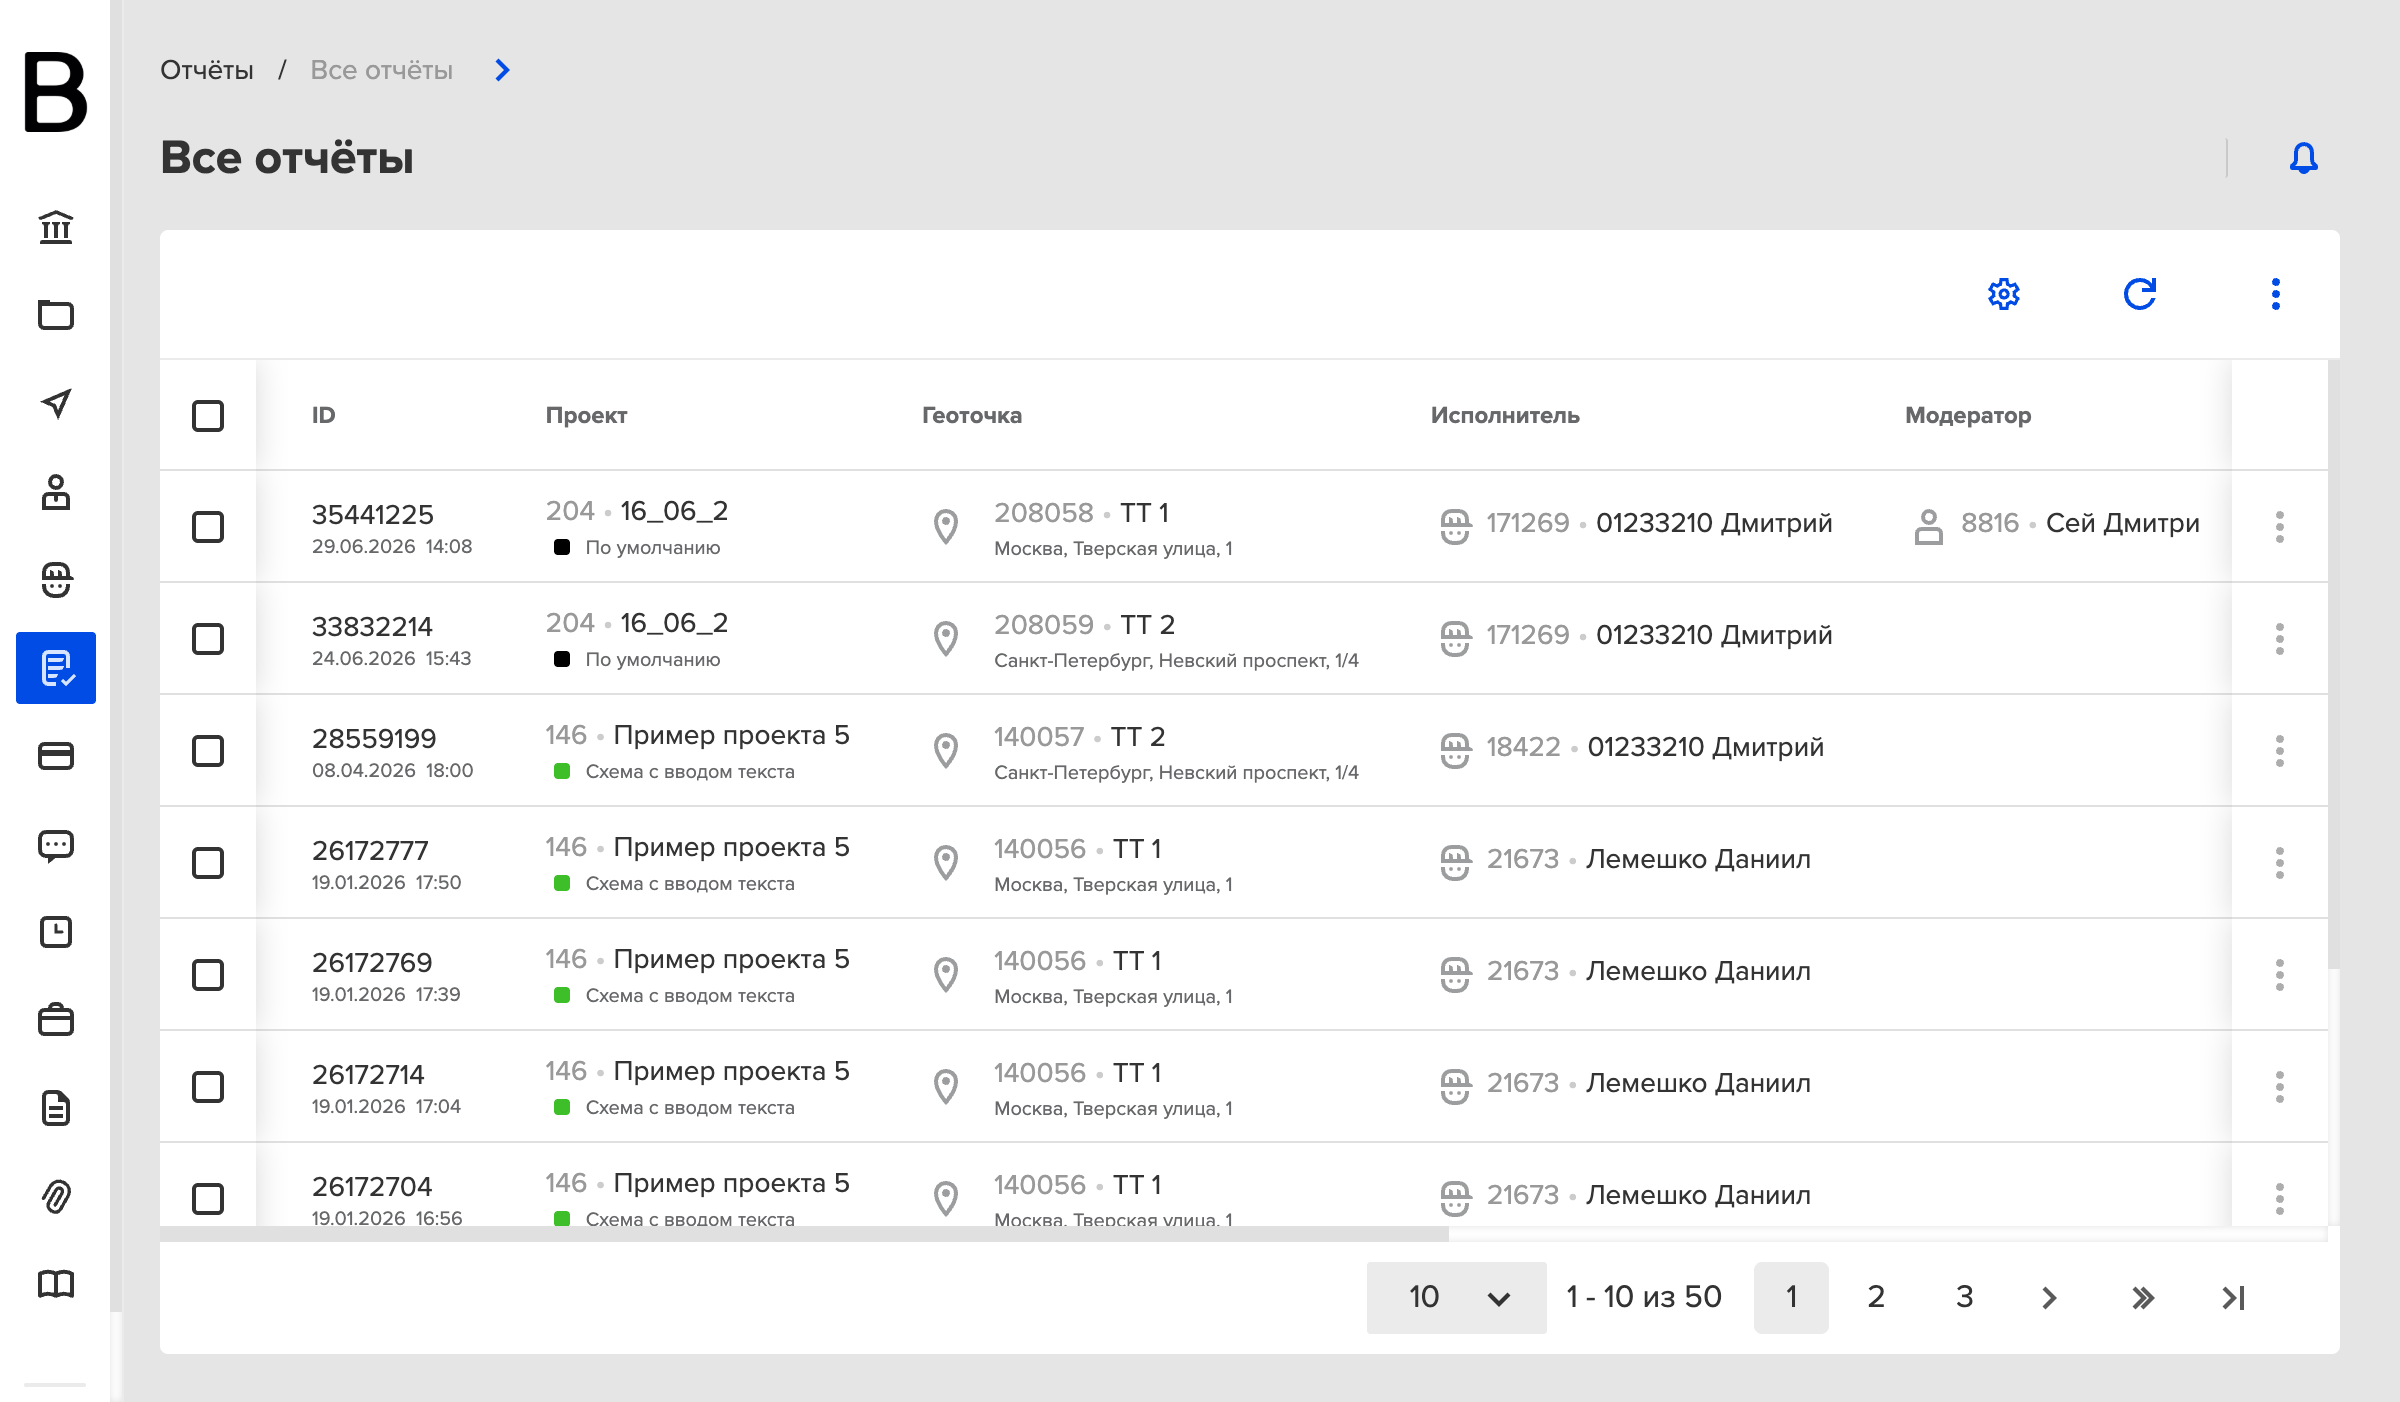Click the Отчёты breadcrumb link
Viewport: 2400px width, 1402px height.
pos(207,70)
